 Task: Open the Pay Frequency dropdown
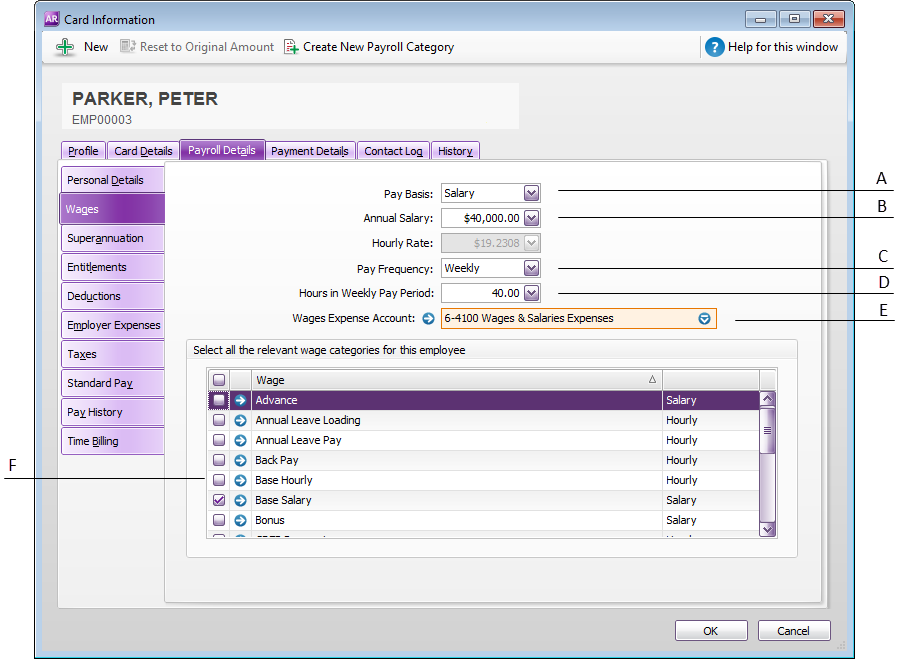click(532, 268)
